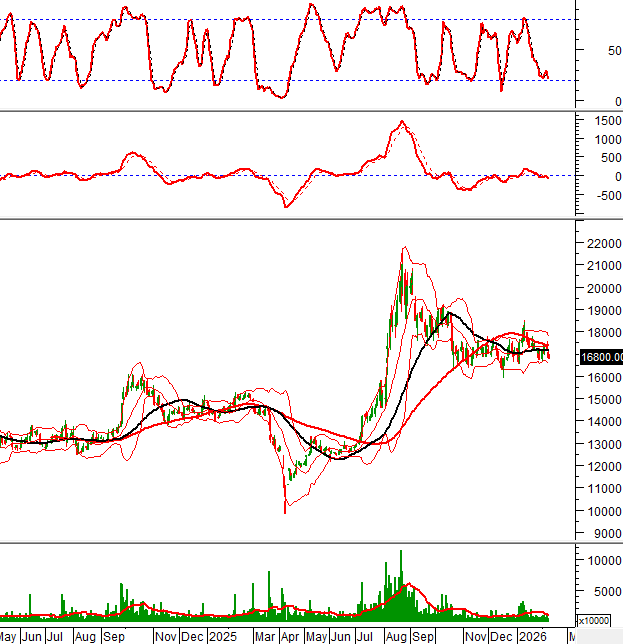This screenshot has width=623, height=644.
Task: Select the 2025 label on time axis
Action: [x=222, y=635]
